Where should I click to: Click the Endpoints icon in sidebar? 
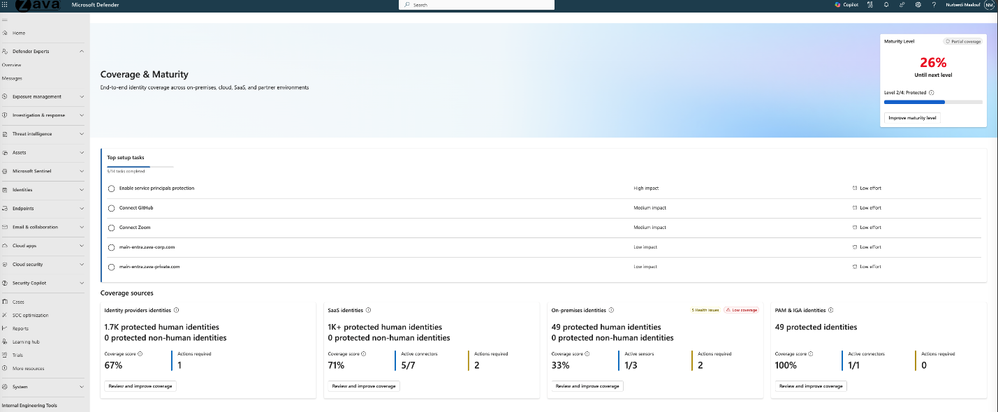click(5, 208)
